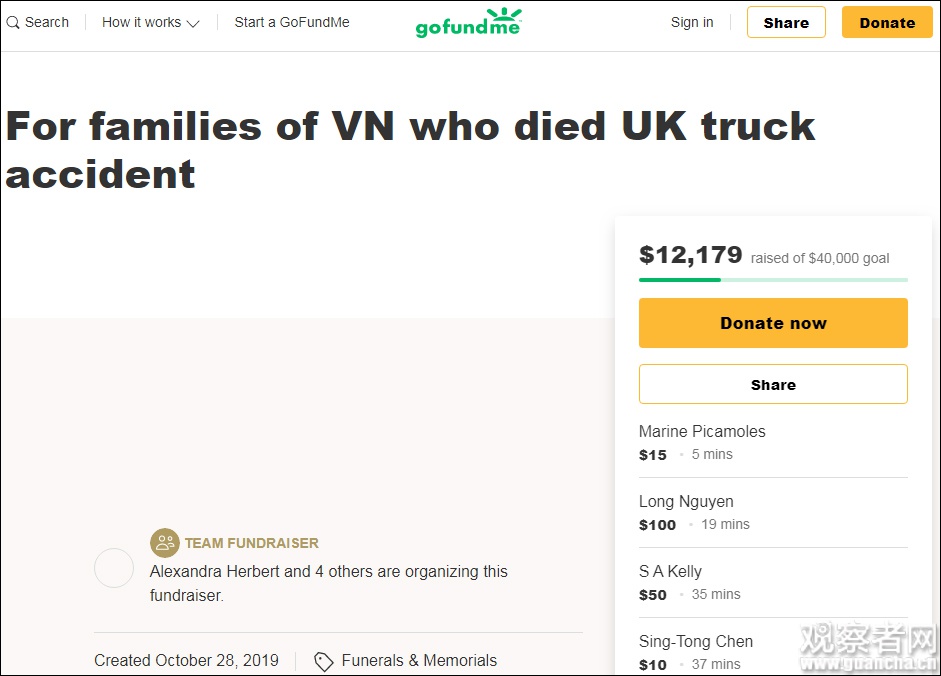Click the Share button in donation panel

coord(773,384)
